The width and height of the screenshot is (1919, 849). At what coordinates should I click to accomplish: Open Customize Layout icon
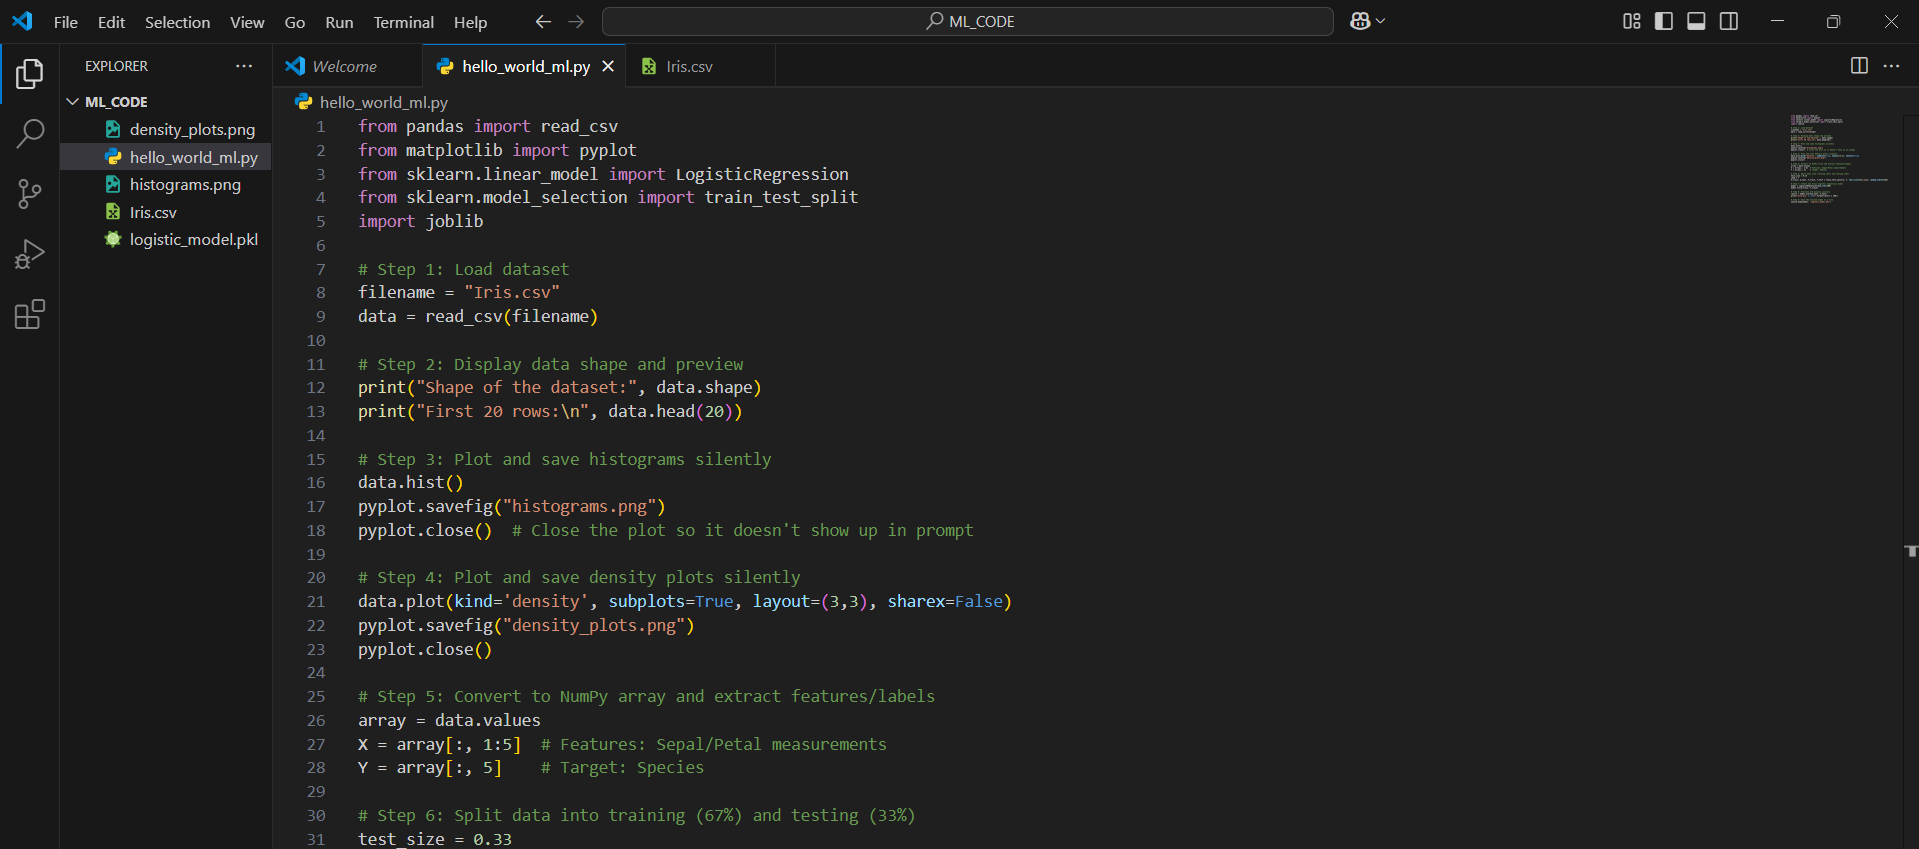click(x=1632, y=21)
